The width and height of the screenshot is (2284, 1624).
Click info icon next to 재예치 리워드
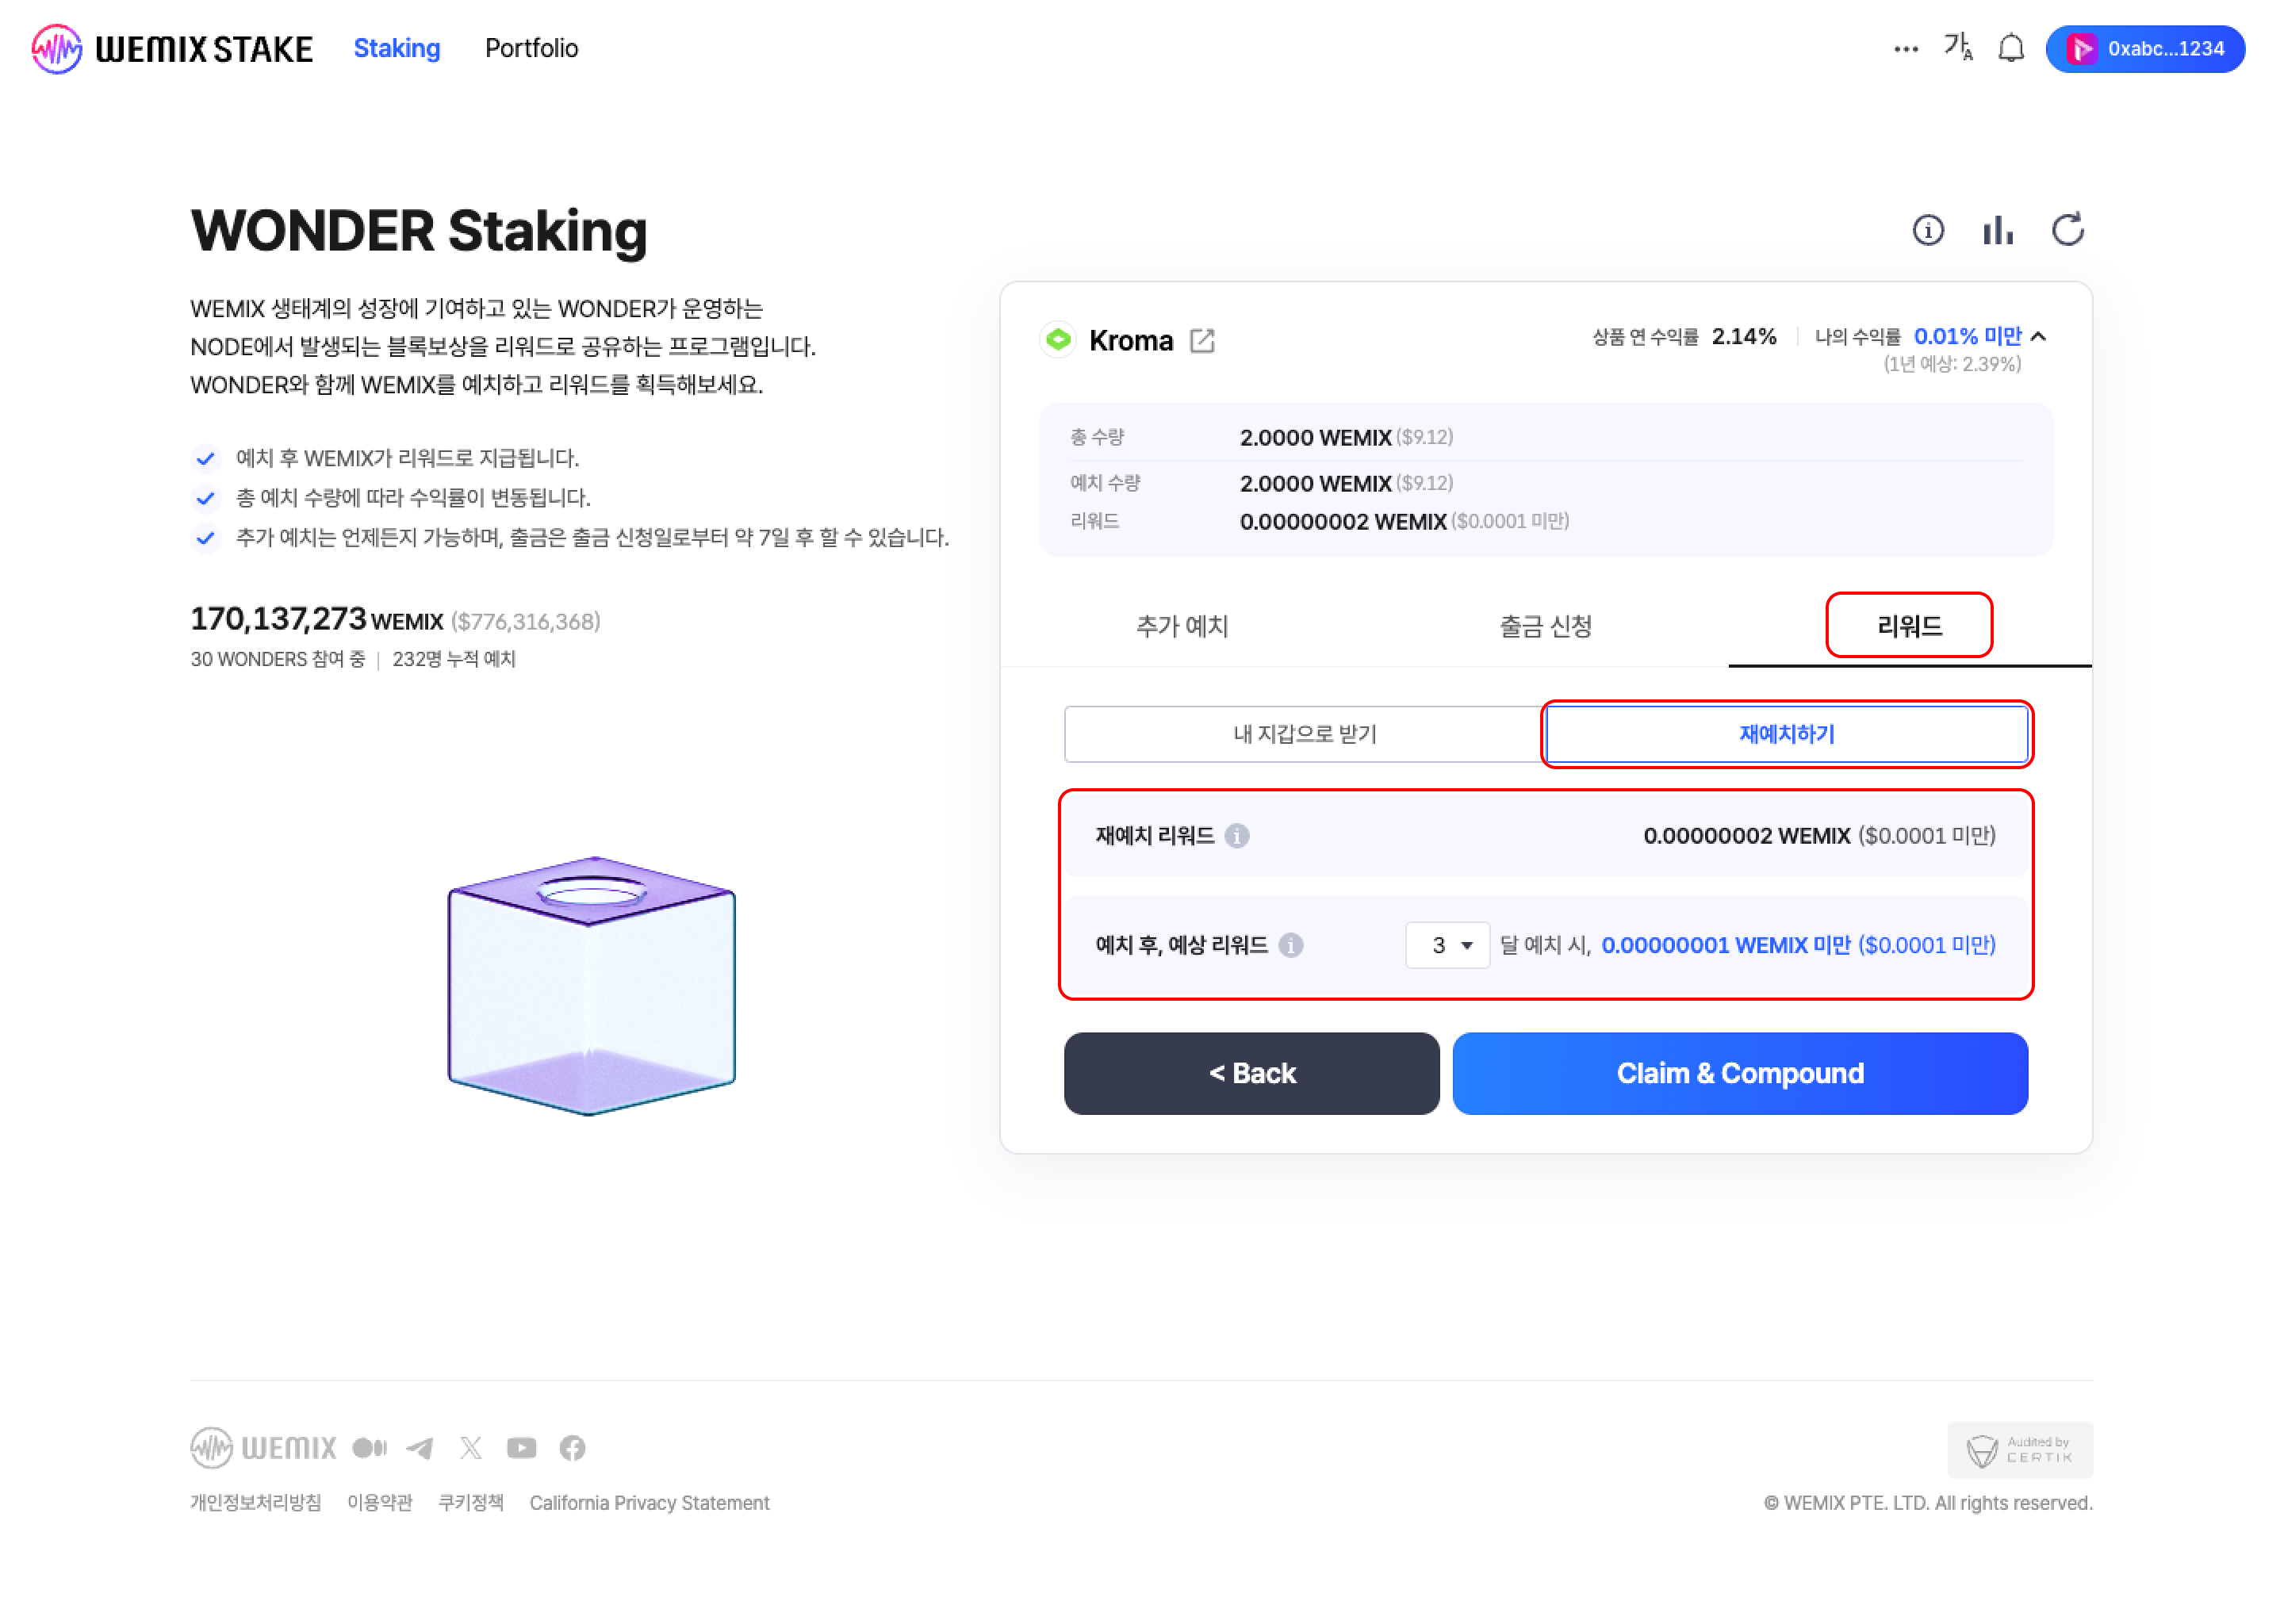tap(1237, 836)
